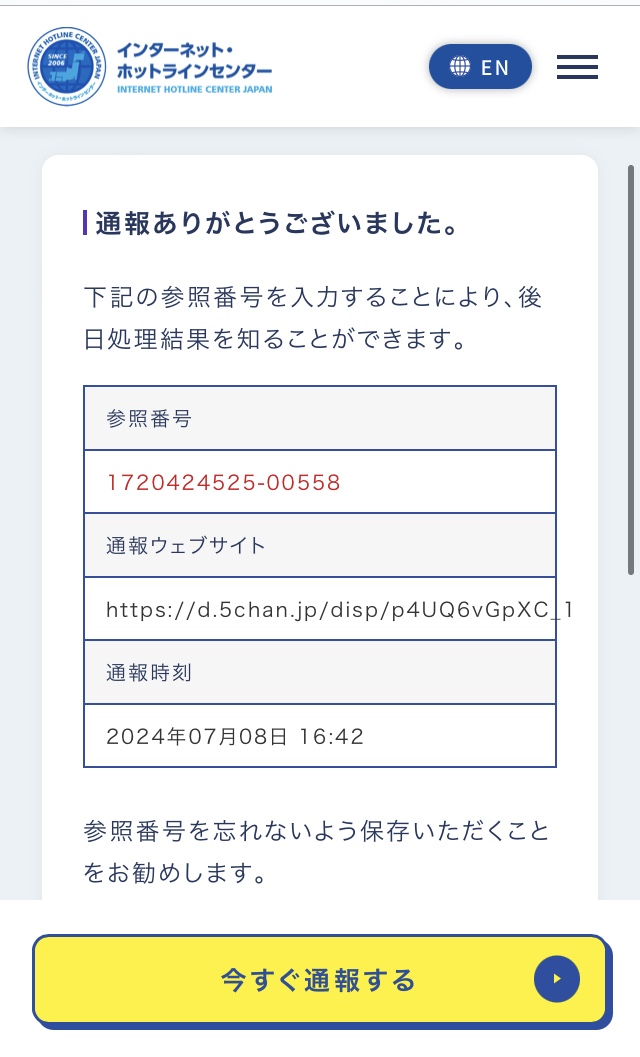Image resolution: width=640 pixels, height=1057 pixels.
Task: Click the 参照番号 table header cell
Action: (x=320, y=417)
